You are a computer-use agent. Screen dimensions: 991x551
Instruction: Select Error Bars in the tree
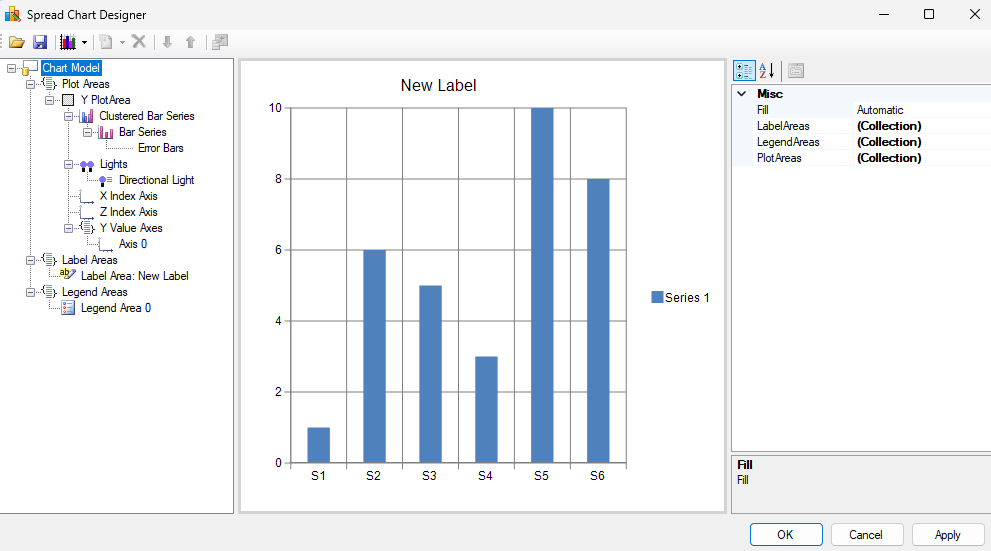161,148
